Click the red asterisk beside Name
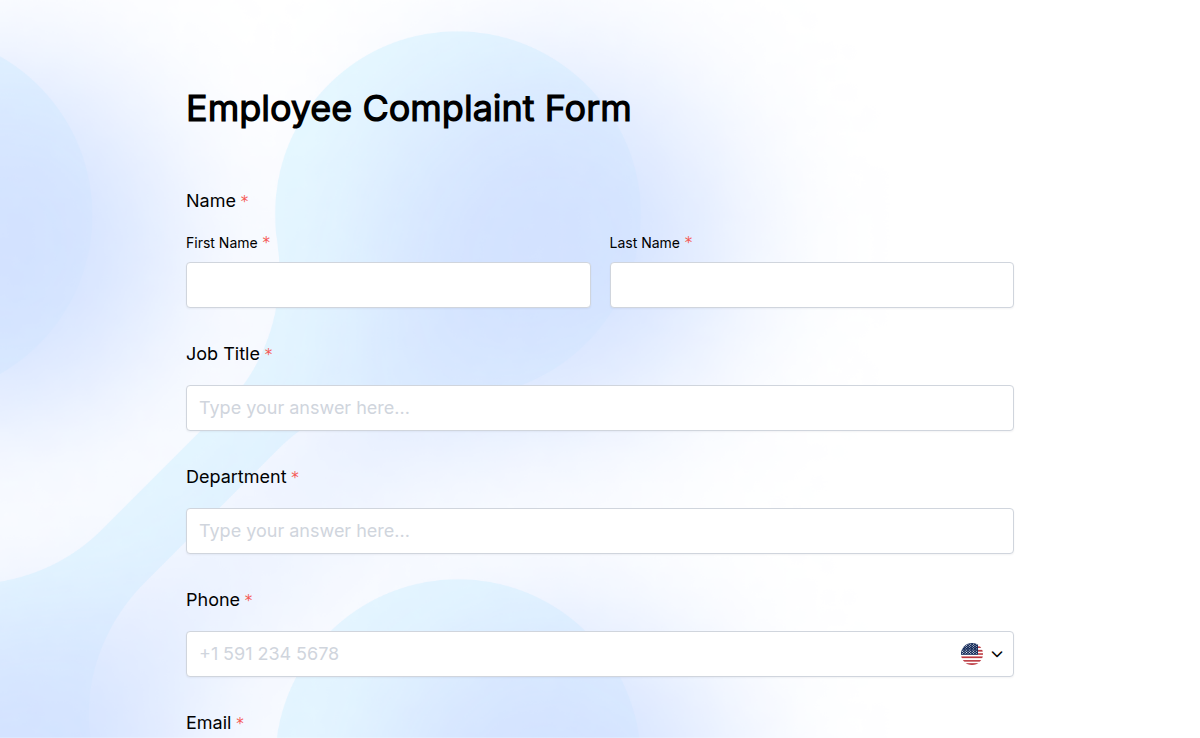Viewport: 1200px width, 738px height. pos(243,199)
